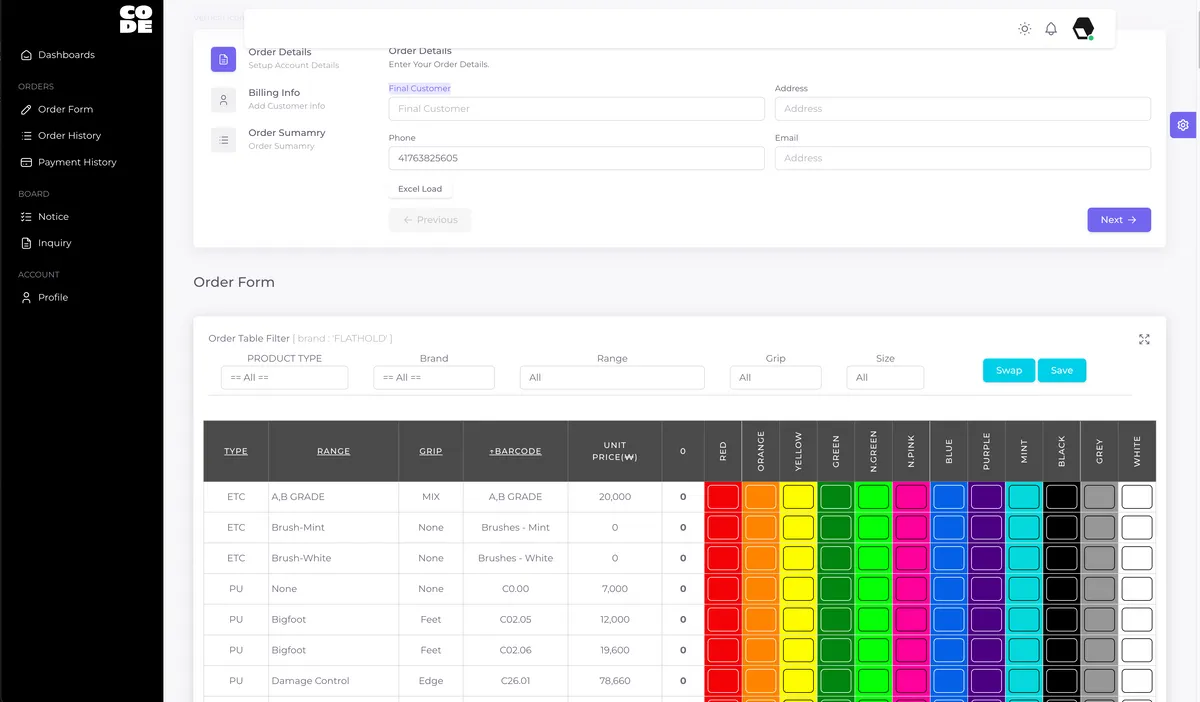Click the CODE logo in sidebar
This screenshot has height=702, width=1200.
[136, 20]
